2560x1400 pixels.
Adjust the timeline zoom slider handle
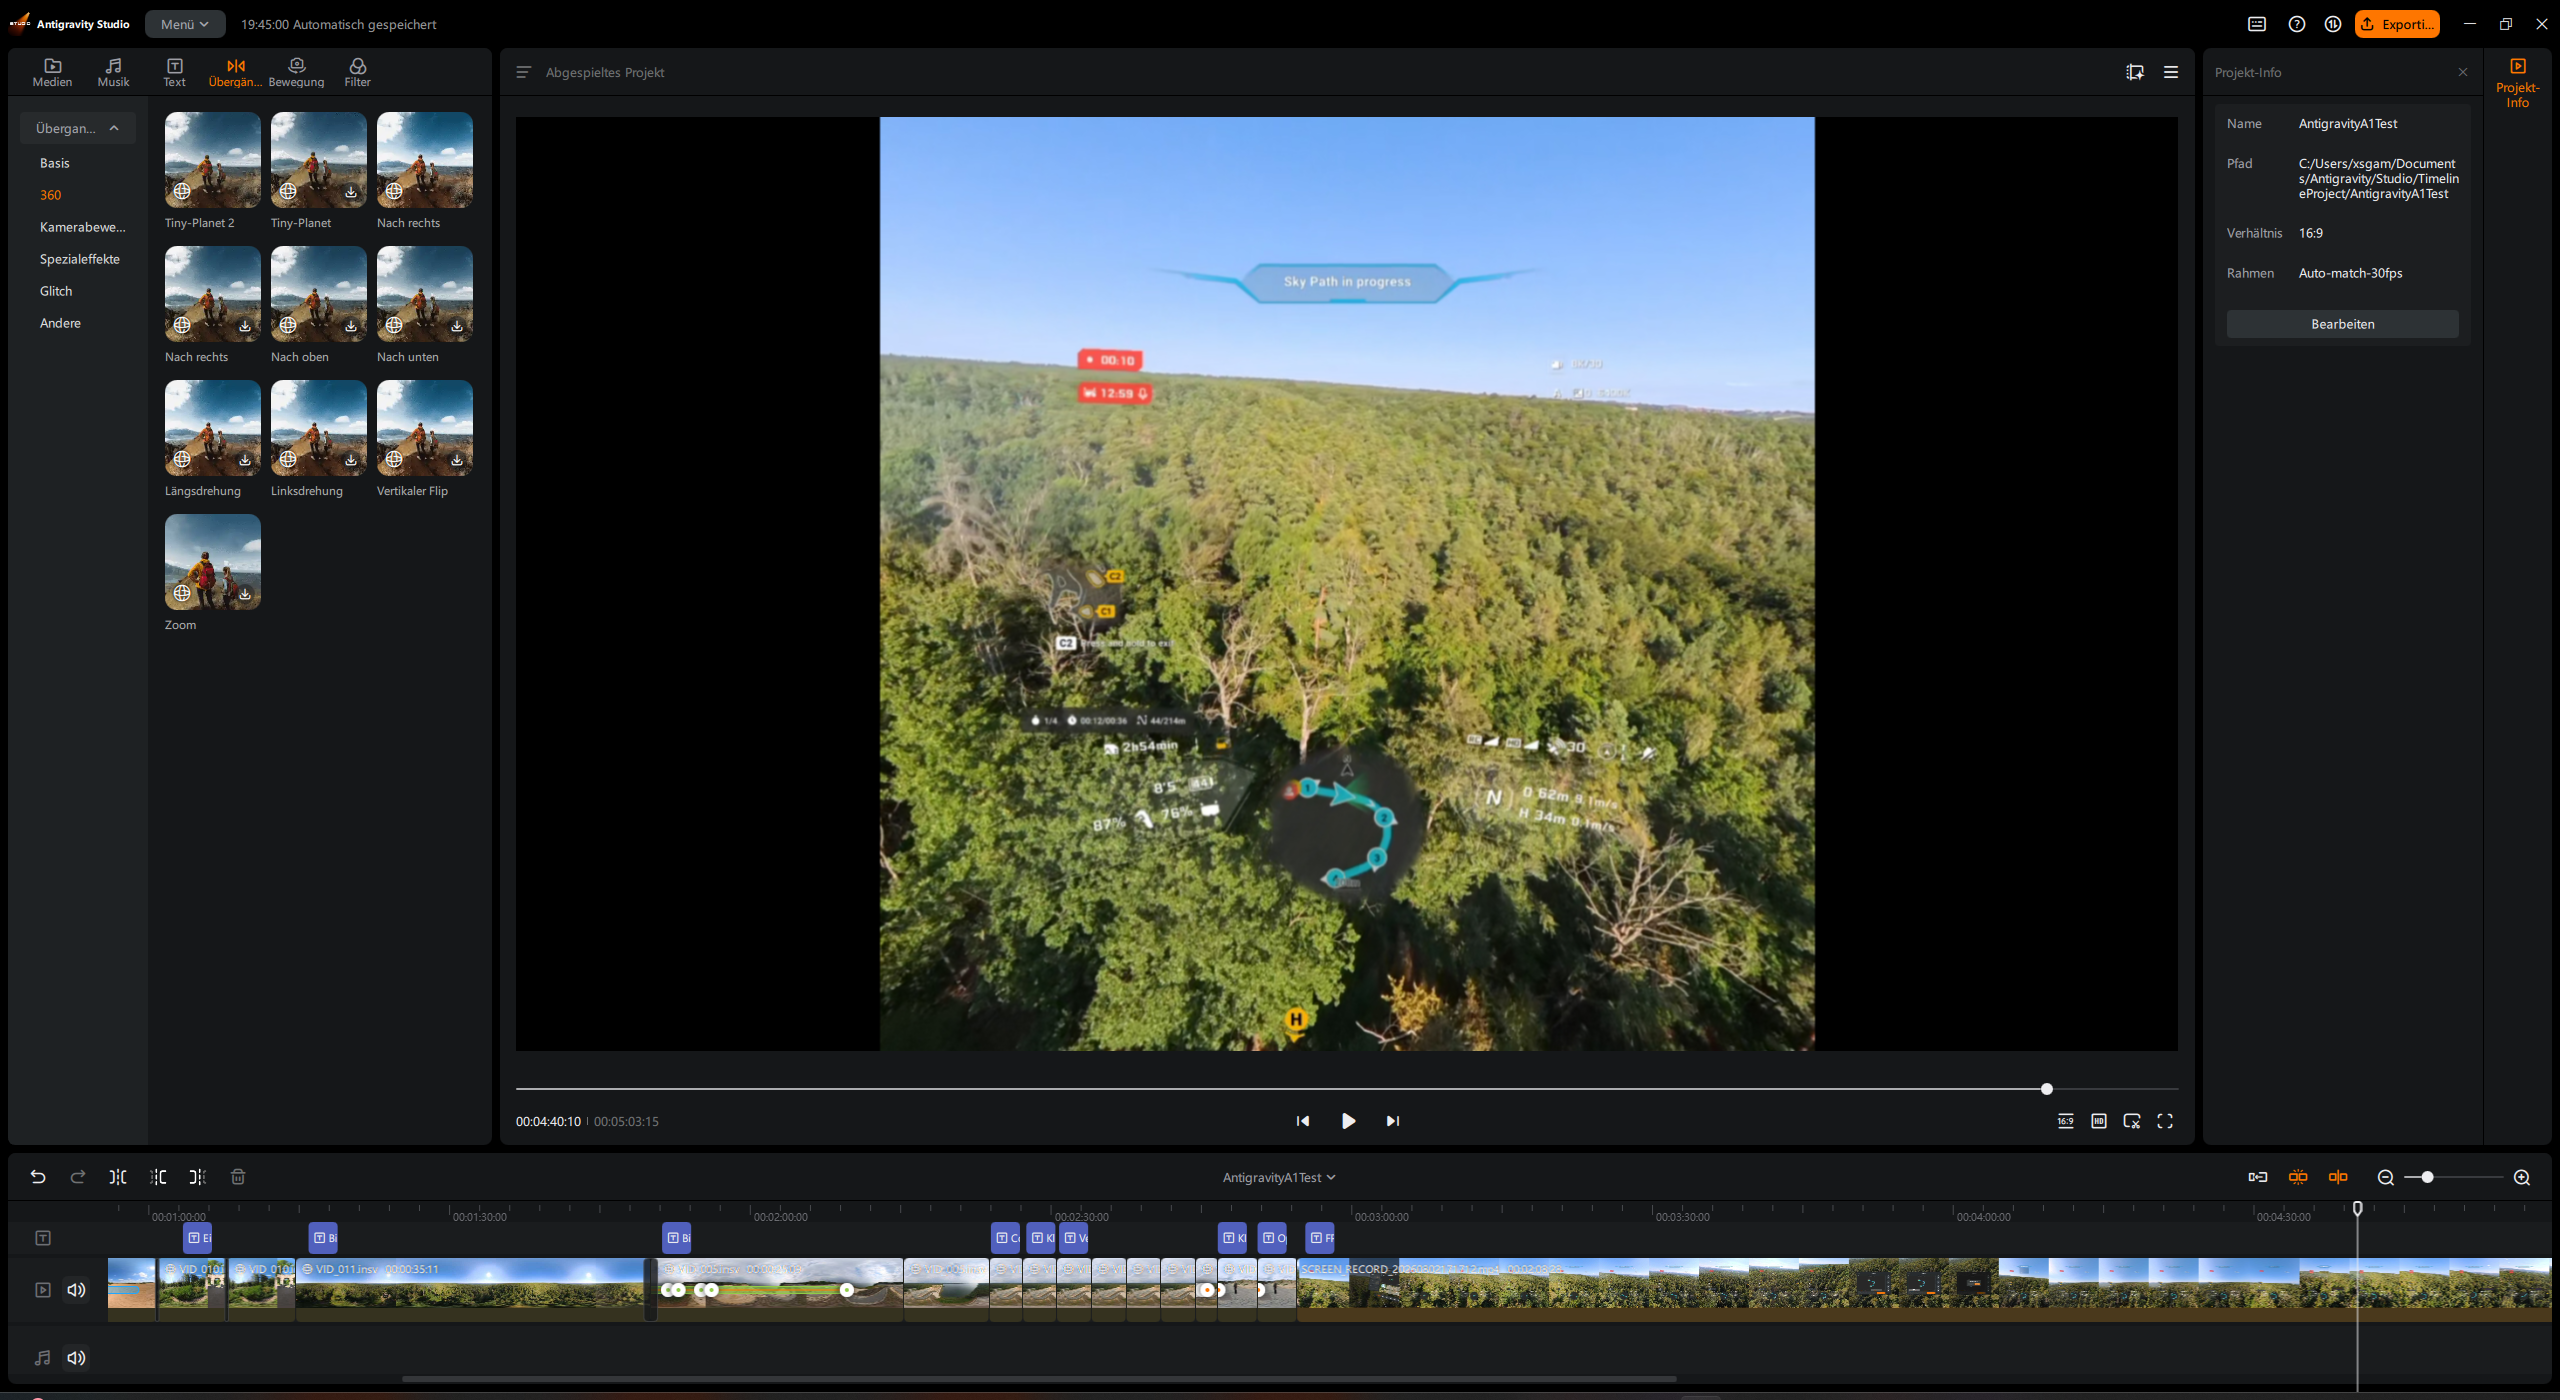pos(2427,1177)
